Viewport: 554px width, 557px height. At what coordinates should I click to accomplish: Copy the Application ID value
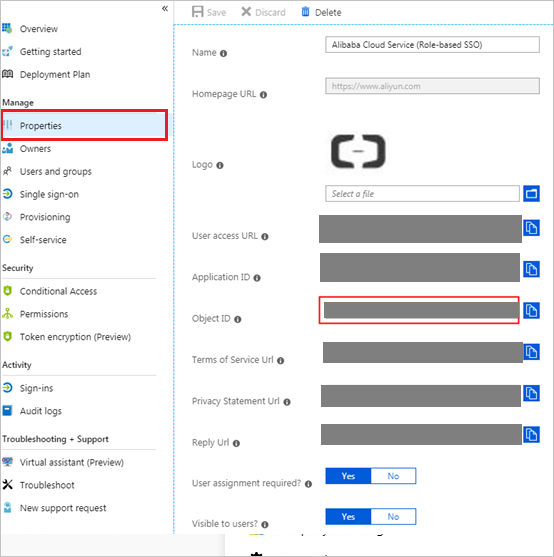click(531, 269)
